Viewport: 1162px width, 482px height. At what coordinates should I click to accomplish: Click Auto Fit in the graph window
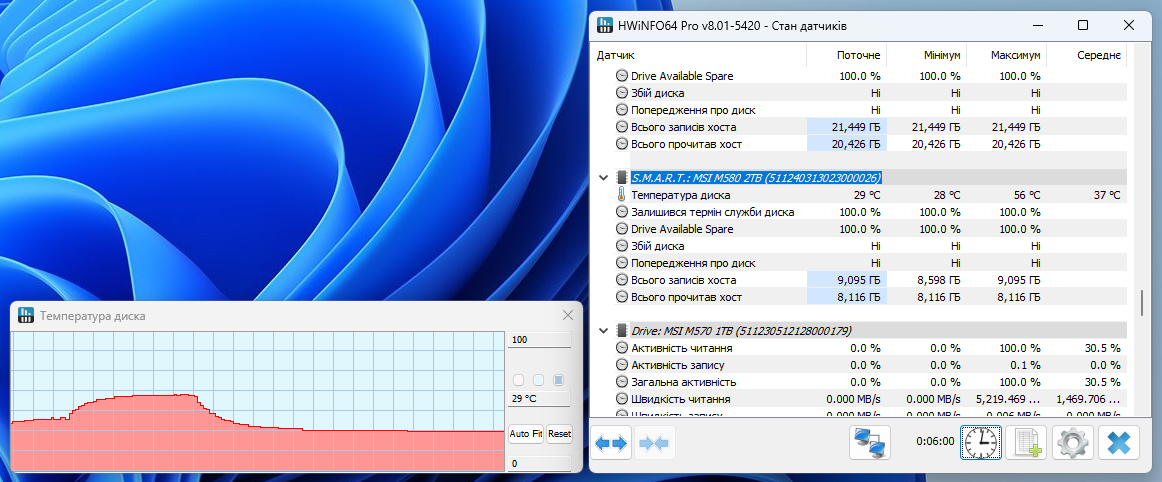click(x=526, y=434)
